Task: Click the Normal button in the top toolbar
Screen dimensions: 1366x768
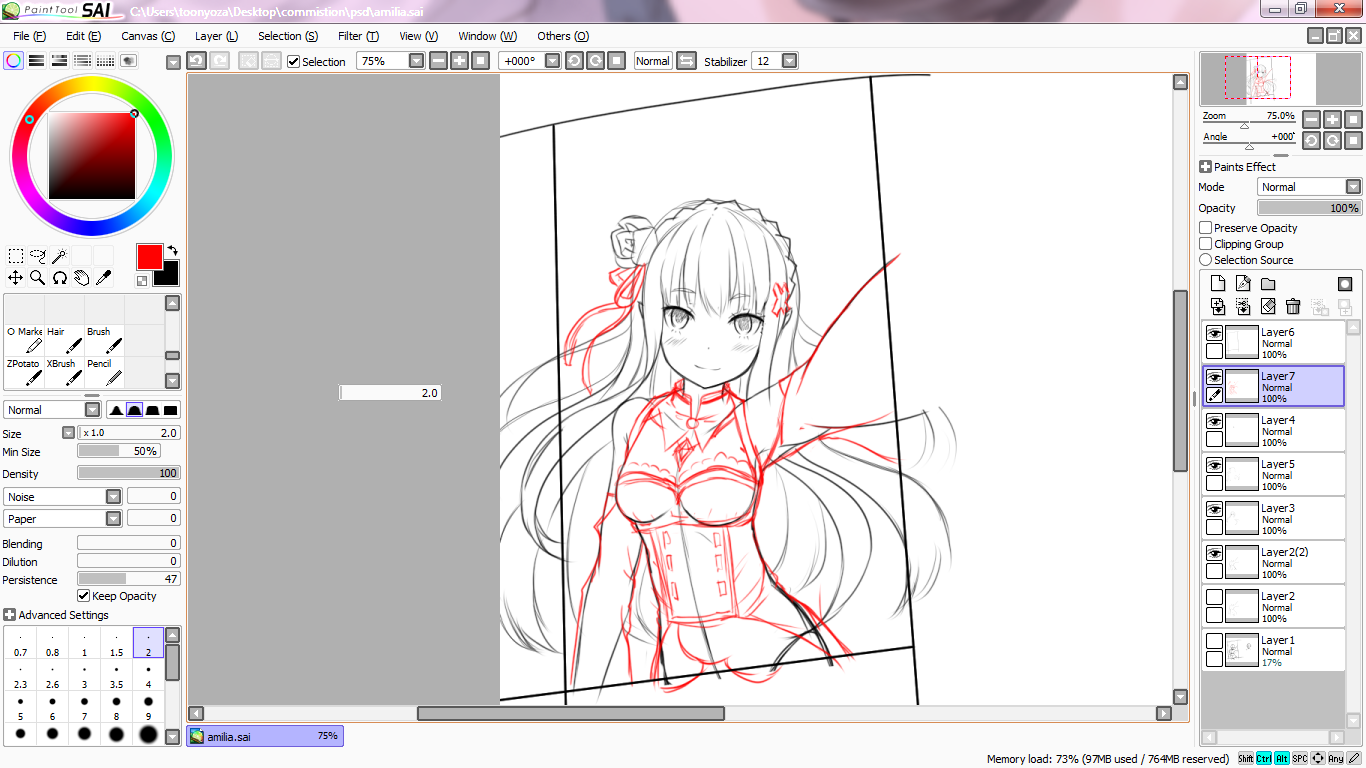Action: (653, 61)
